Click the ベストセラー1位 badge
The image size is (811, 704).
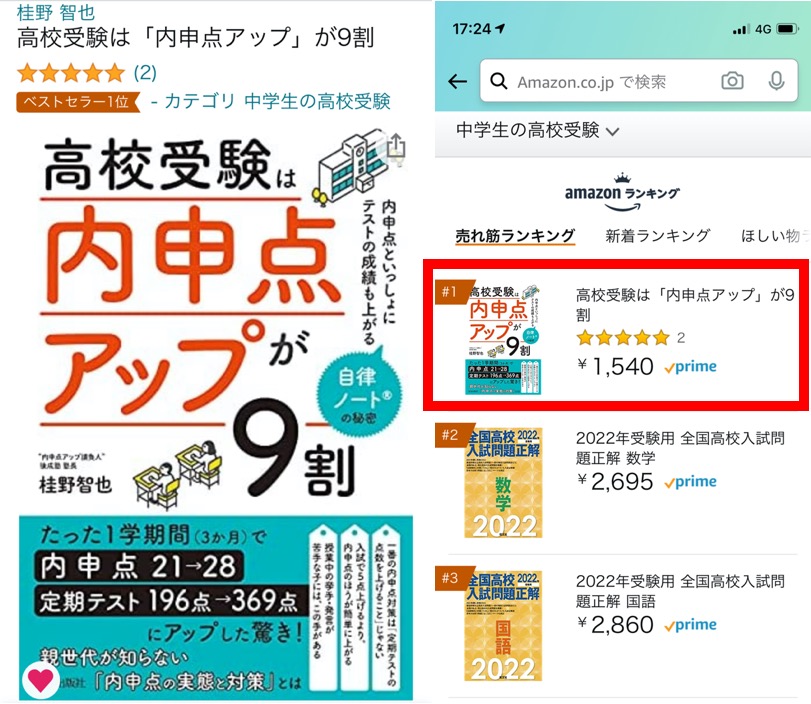tap(78, 102)
